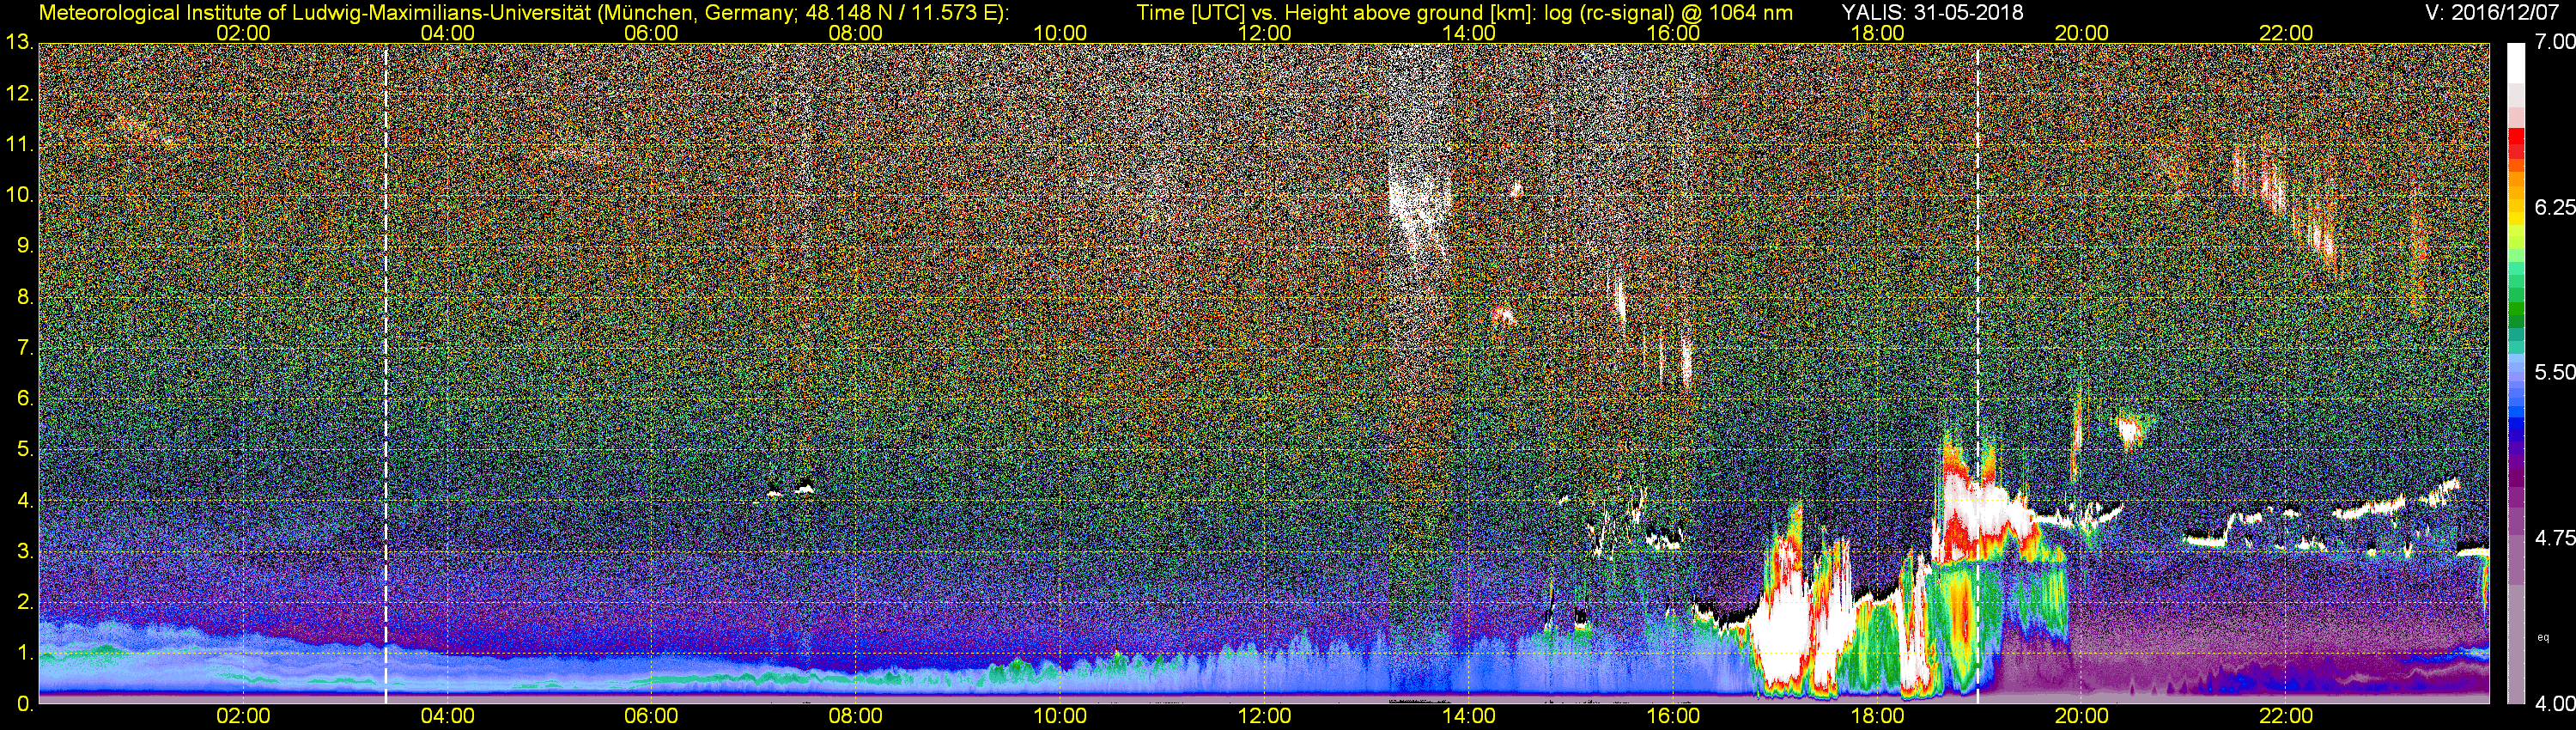The image size is (2576, 730).
Task: Click the '9.' height axis label
Action: [24, 246]
